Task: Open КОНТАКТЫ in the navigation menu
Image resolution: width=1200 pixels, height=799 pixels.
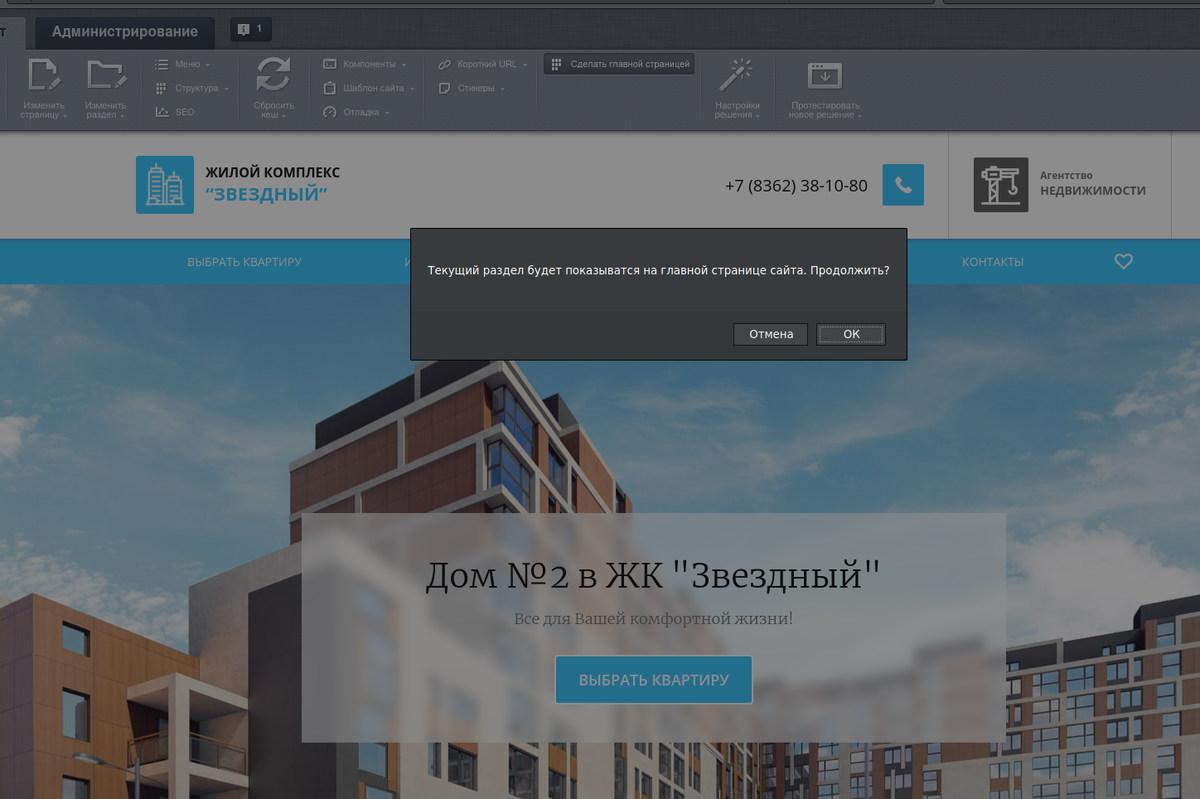Action: (x=993, y=262)
